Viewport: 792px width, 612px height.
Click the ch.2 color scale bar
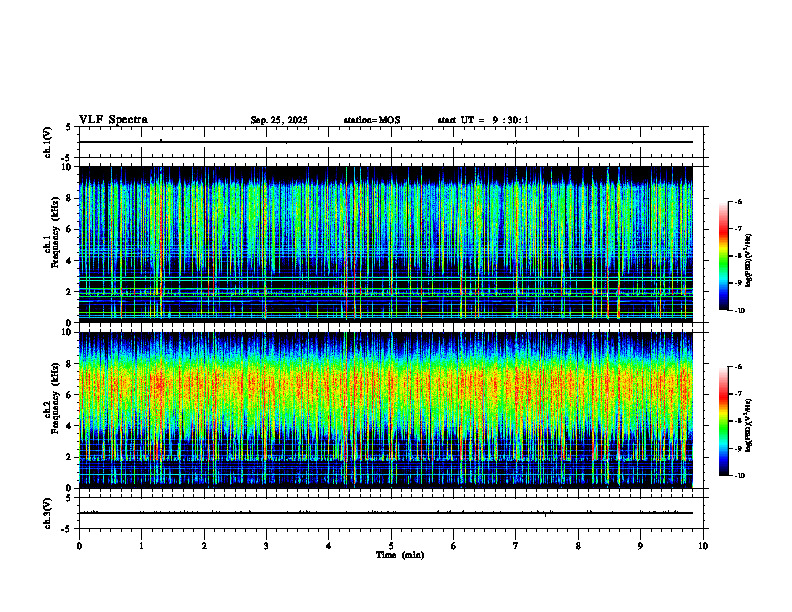724,421
